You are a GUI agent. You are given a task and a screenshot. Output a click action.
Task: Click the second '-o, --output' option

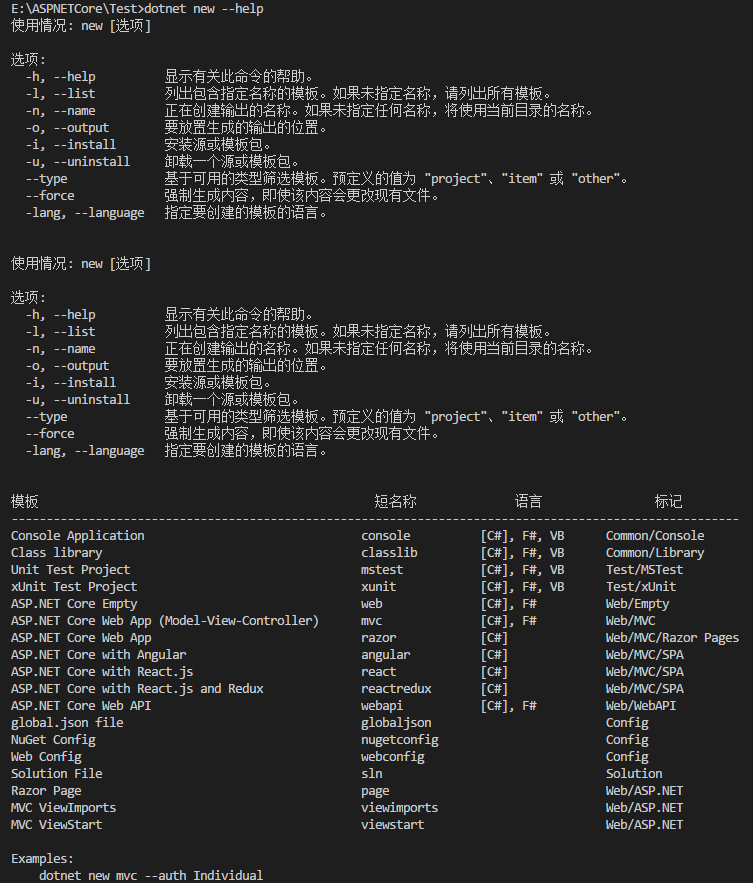[67, 366]
